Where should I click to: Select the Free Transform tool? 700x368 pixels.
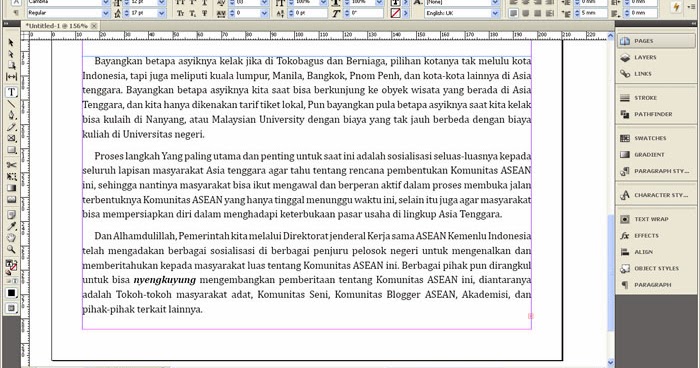(11, 176)
